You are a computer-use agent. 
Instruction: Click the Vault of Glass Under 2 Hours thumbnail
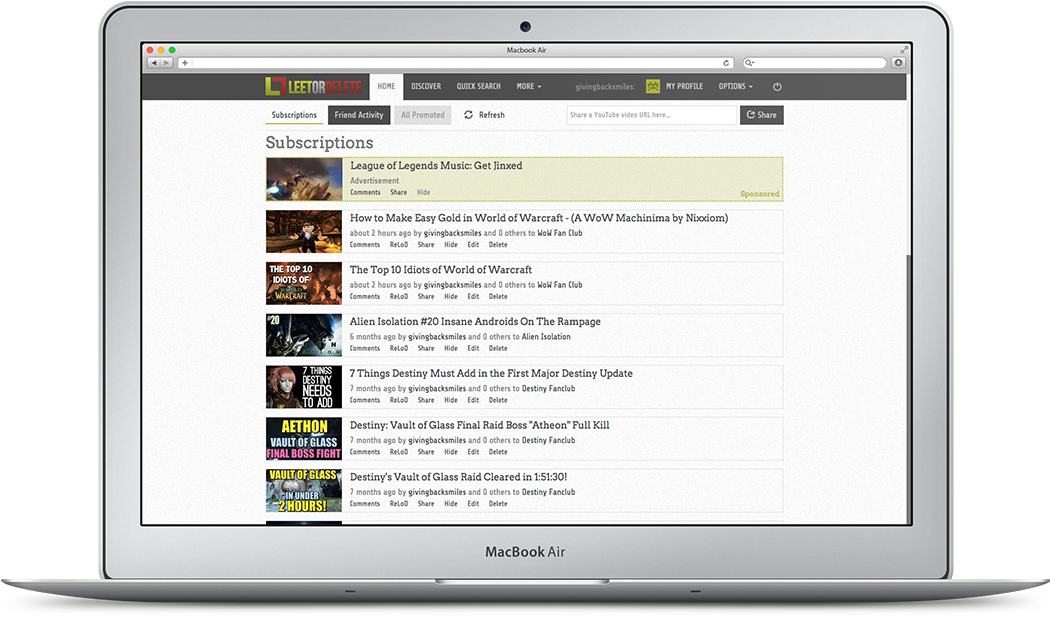coord(304,490)
